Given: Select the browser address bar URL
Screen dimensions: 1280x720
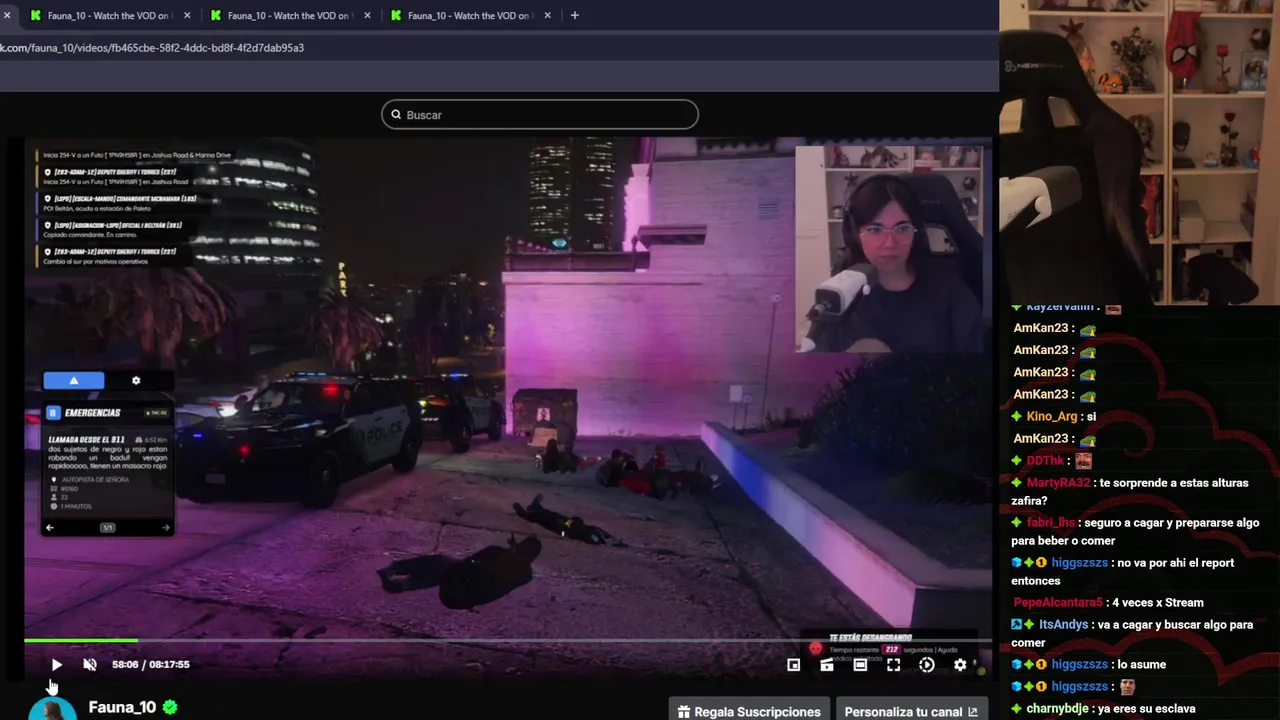Looking at the screenshot, I should tap(152, 48).
